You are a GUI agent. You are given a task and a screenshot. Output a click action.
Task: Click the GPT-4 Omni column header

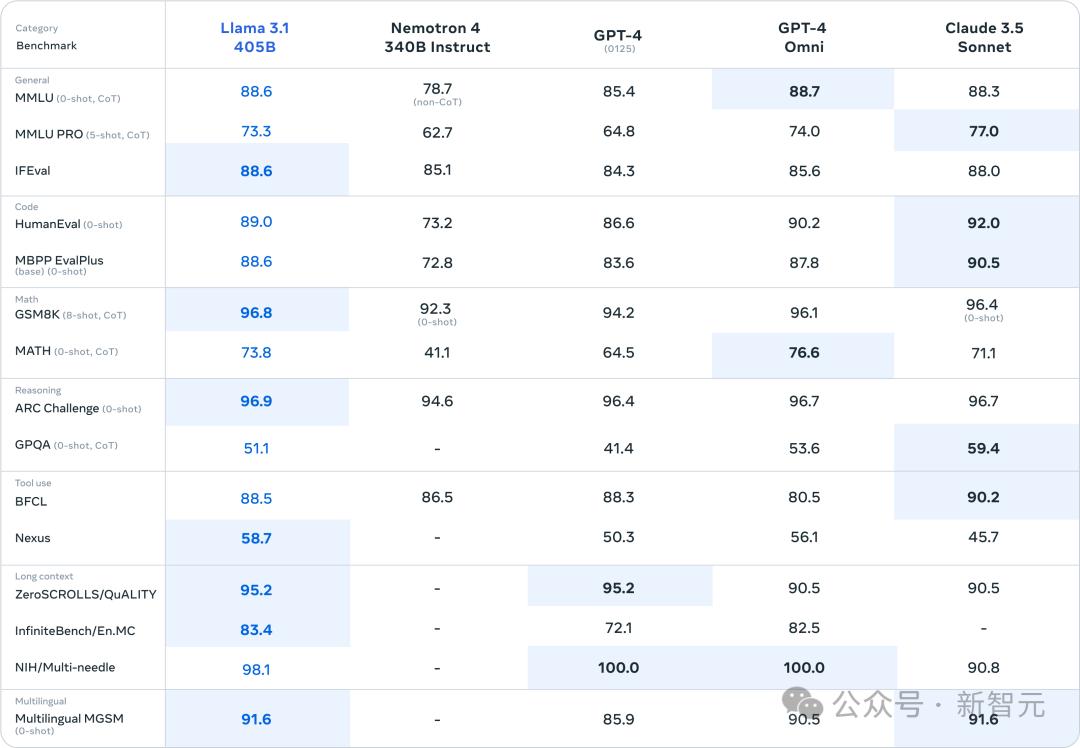[803, 37]
